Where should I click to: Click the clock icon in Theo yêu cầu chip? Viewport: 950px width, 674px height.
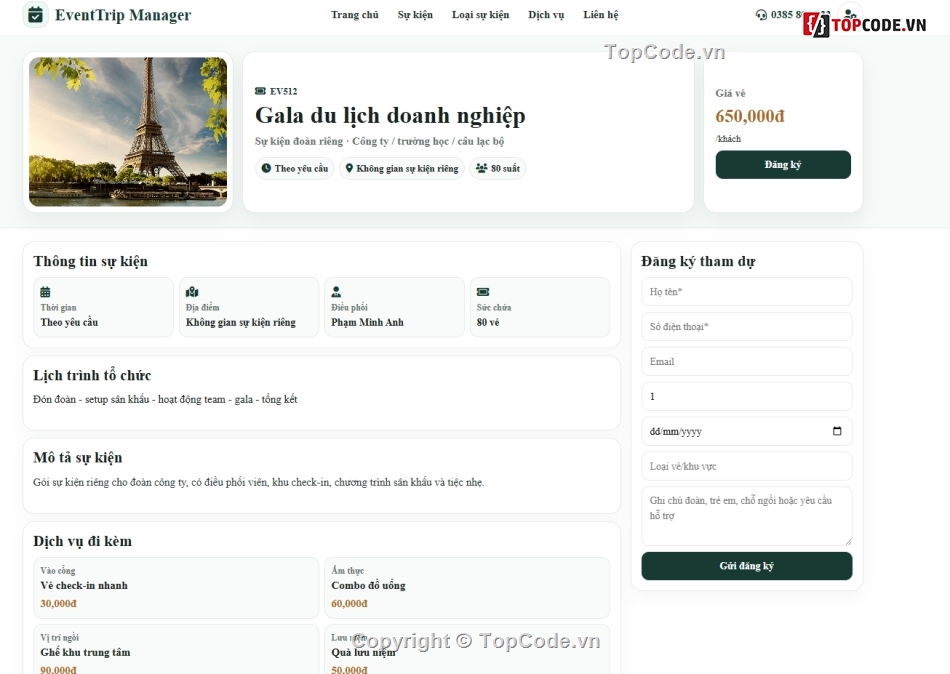coord(266,168)
